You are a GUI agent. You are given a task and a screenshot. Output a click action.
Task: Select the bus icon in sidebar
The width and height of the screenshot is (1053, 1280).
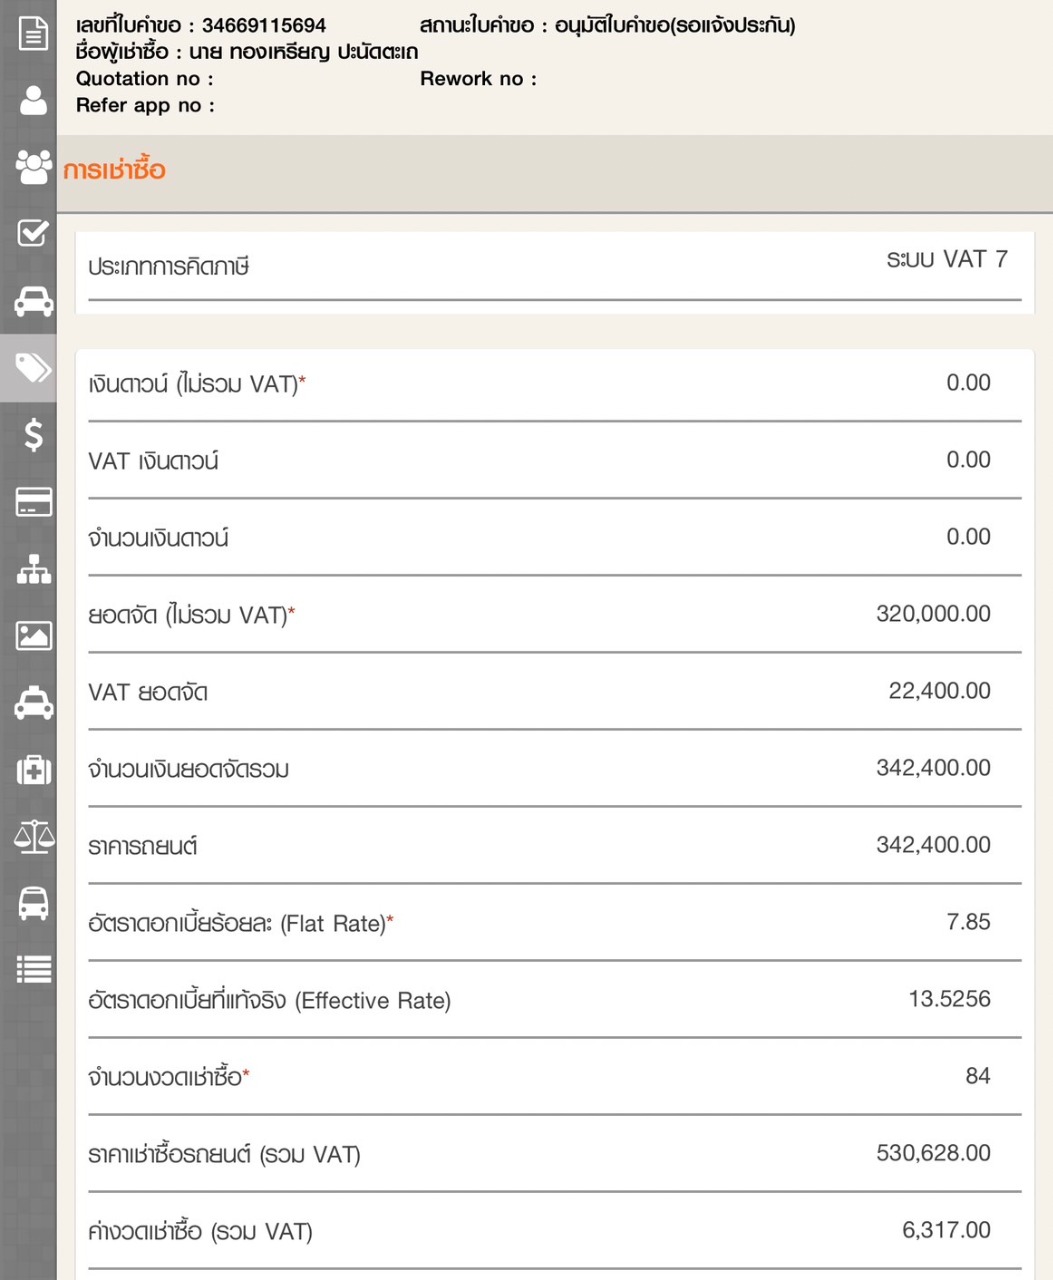tap(33, 903)
